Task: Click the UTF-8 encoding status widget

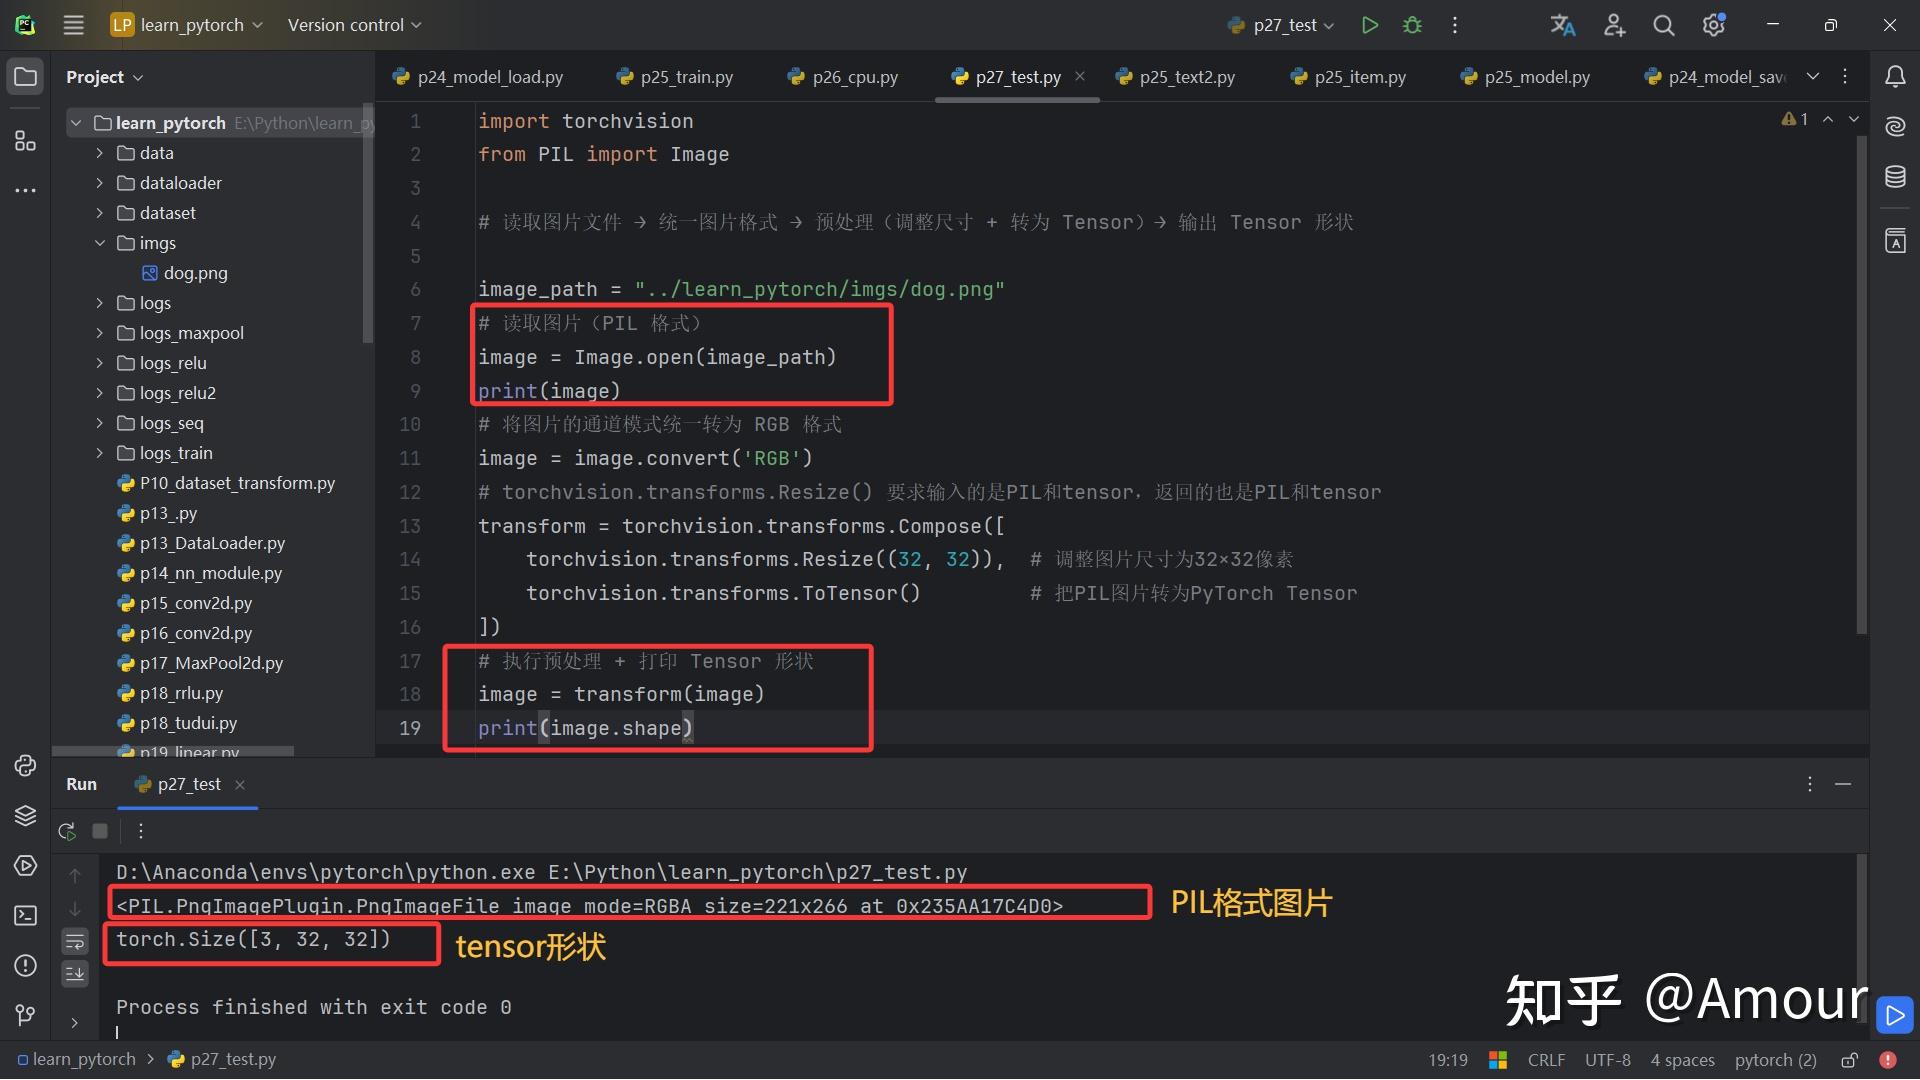Action: tap(1607, 1060)
